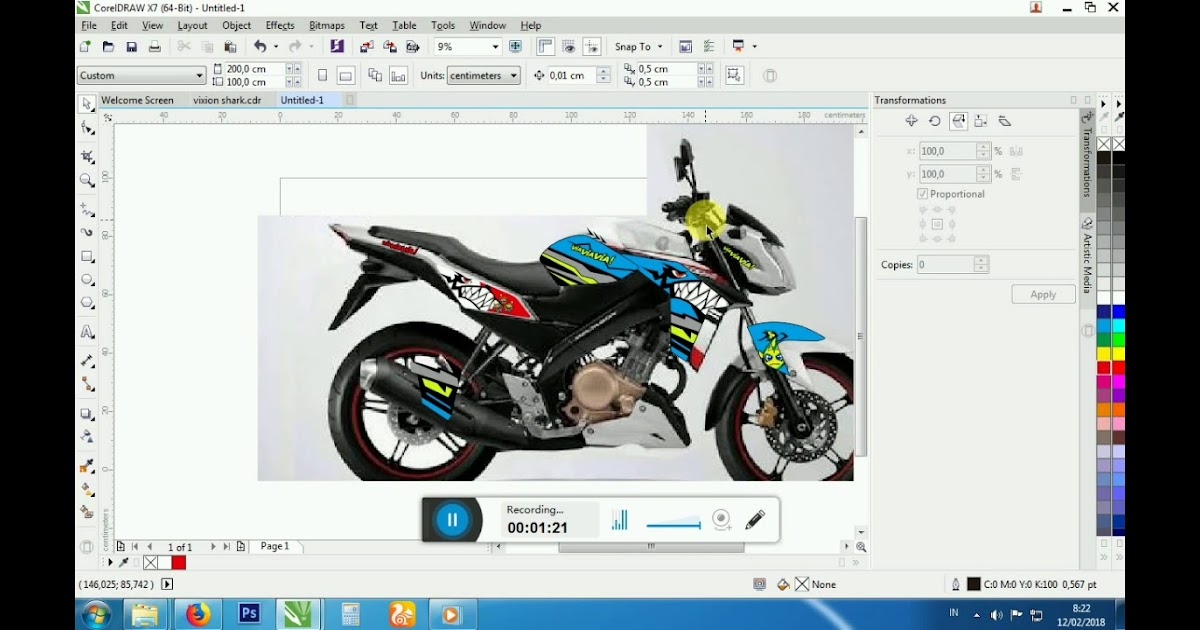Select the Parallel Dimension tool
The width and height of the screenshot is (1200, 630).
[x=87, y=360]
